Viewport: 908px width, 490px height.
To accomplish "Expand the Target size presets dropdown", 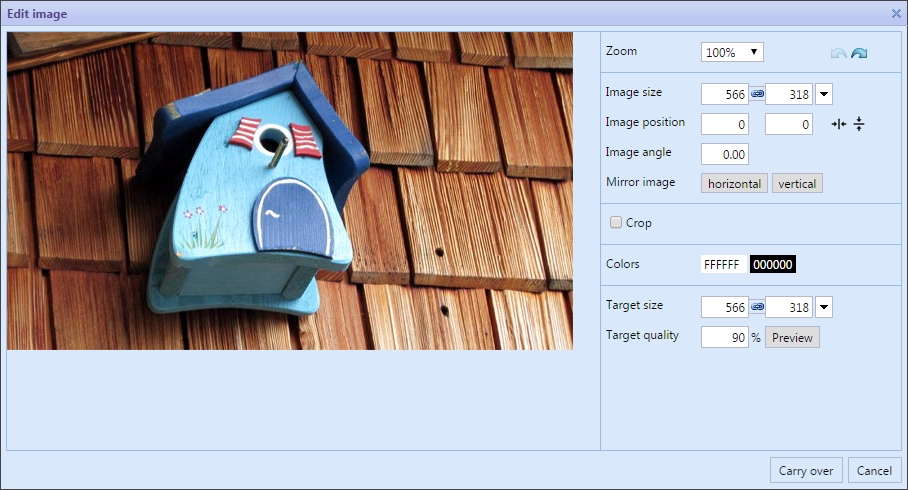I will point(824,307).
